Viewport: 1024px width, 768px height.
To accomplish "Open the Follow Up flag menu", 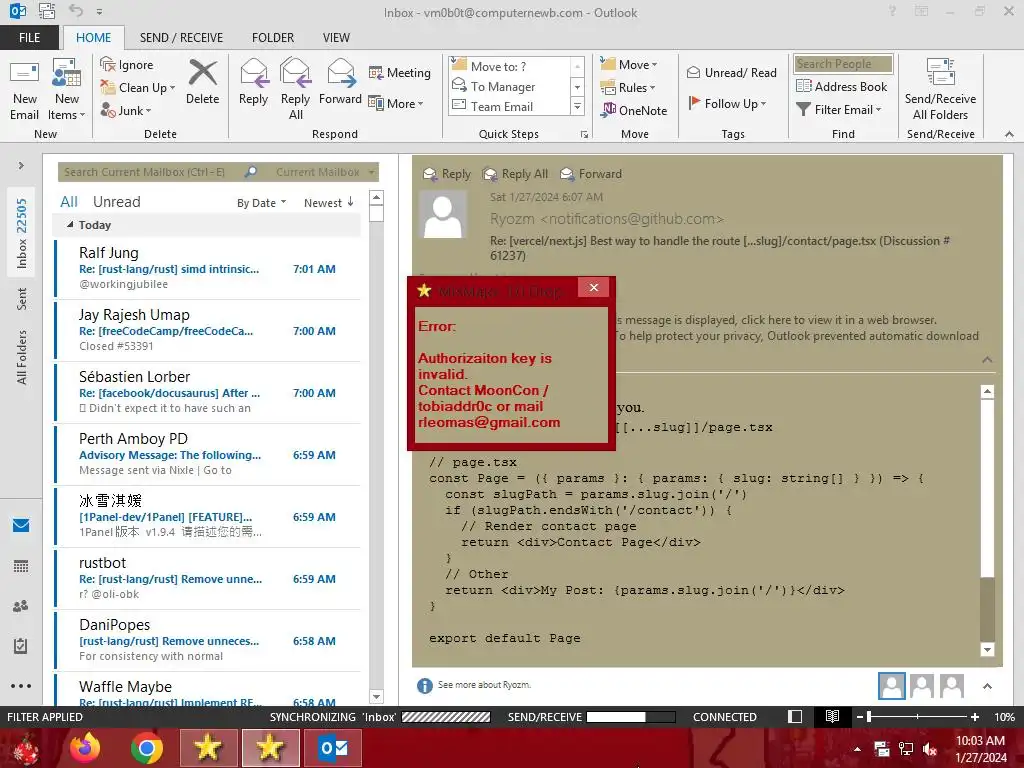I will click(x=727, y=103).
